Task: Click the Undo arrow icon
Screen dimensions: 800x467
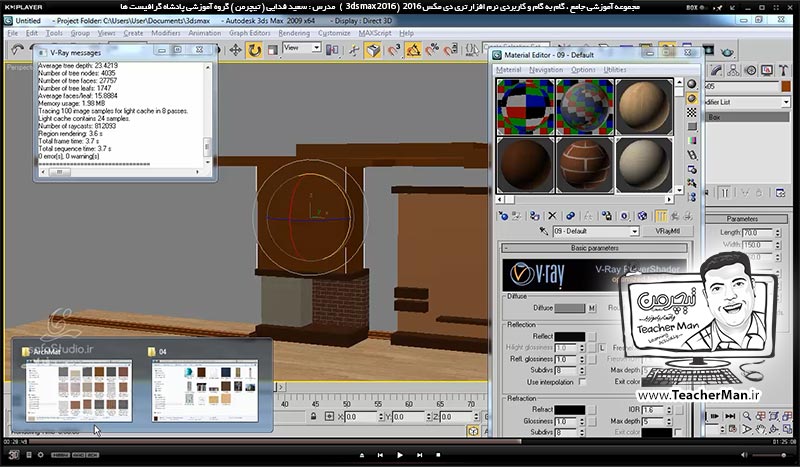Action: pos(17,50)
